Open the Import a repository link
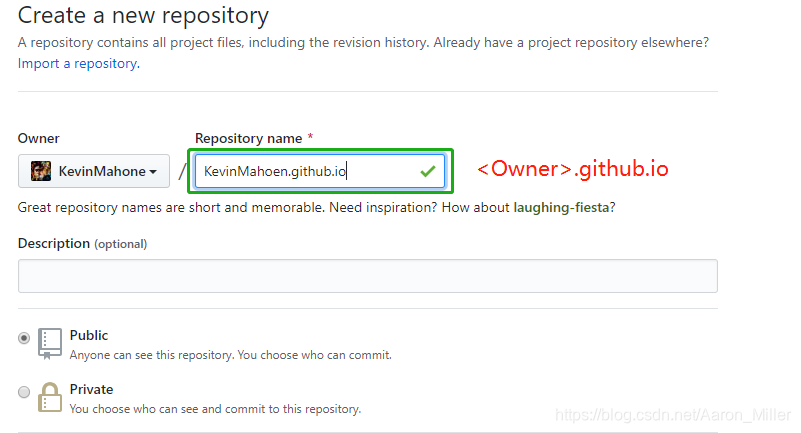The width and height of the screenshot is (801, 433). (79, 63)
